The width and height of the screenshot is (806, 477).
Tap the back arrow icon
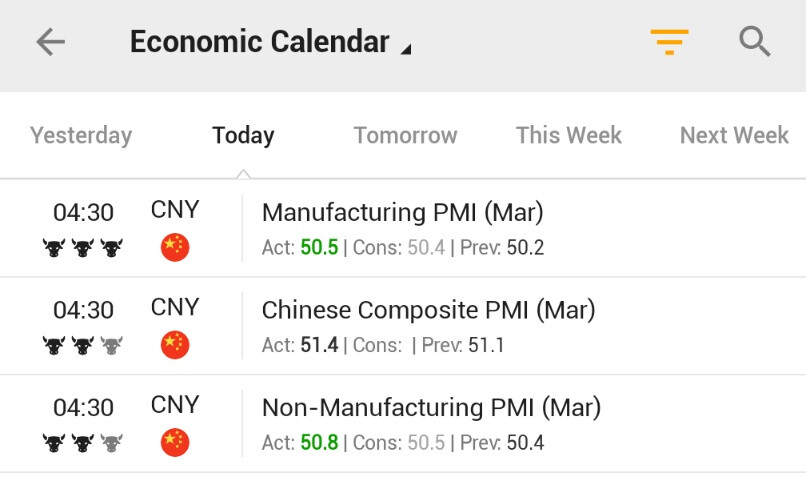pos(50,42)
